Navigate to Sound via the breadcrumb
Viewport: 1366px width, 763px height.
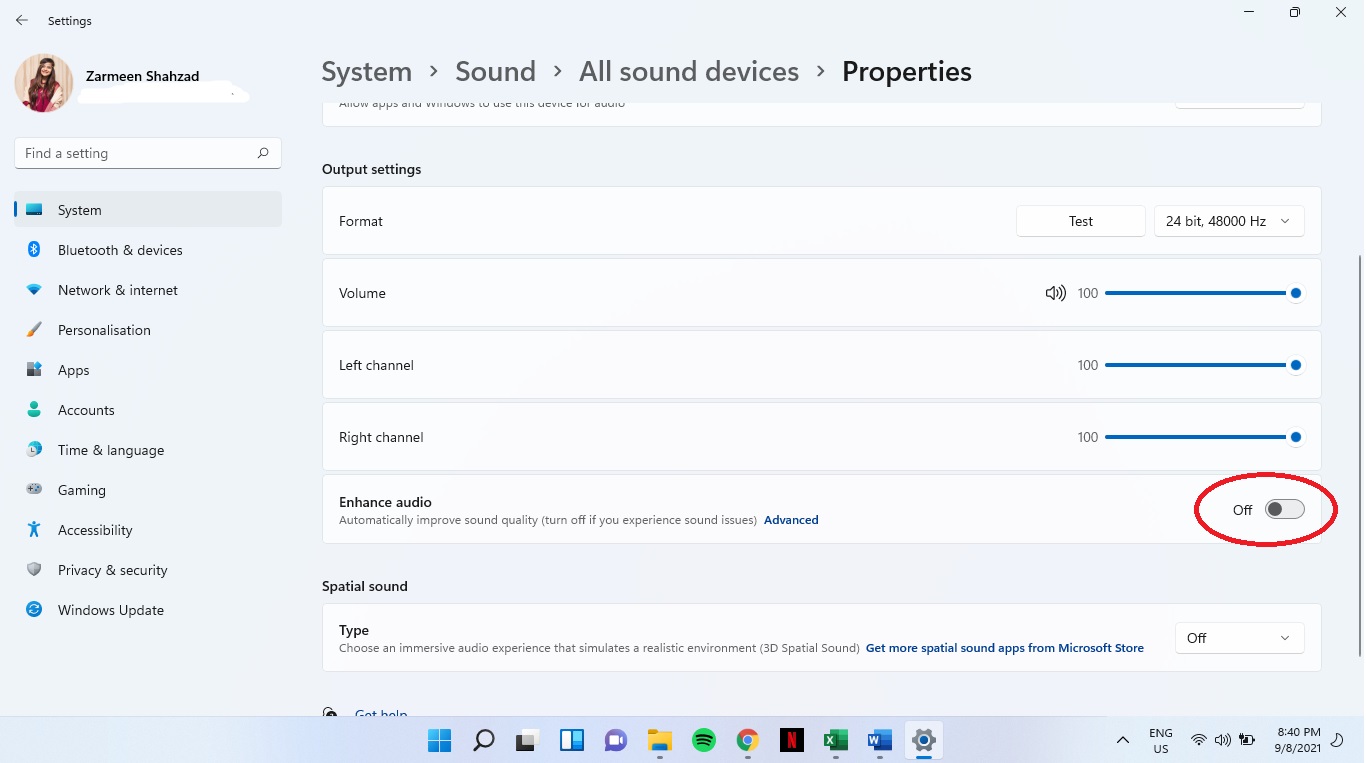[x=495, y=71]
